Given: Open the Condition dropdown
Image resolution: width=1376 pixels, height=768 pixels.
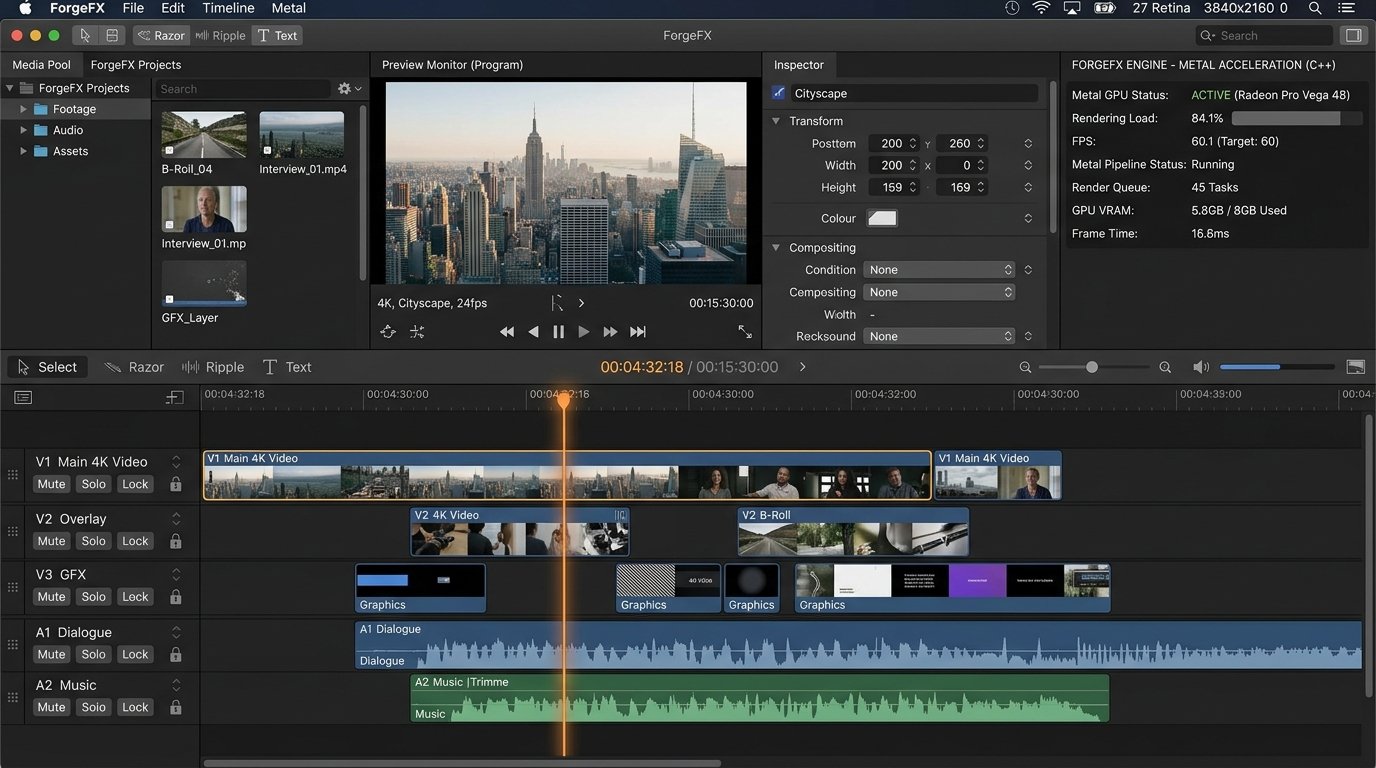Looking at the screenshot, I should 939,270.
